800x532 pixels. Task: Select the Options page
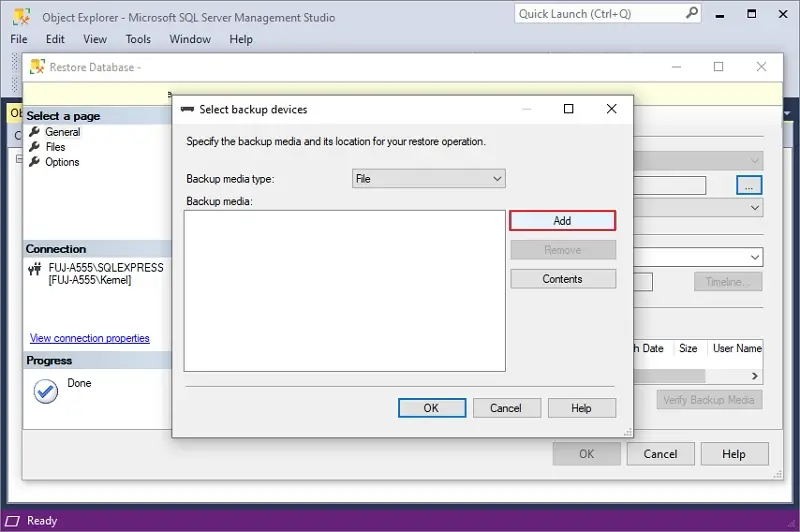point(62,162)
